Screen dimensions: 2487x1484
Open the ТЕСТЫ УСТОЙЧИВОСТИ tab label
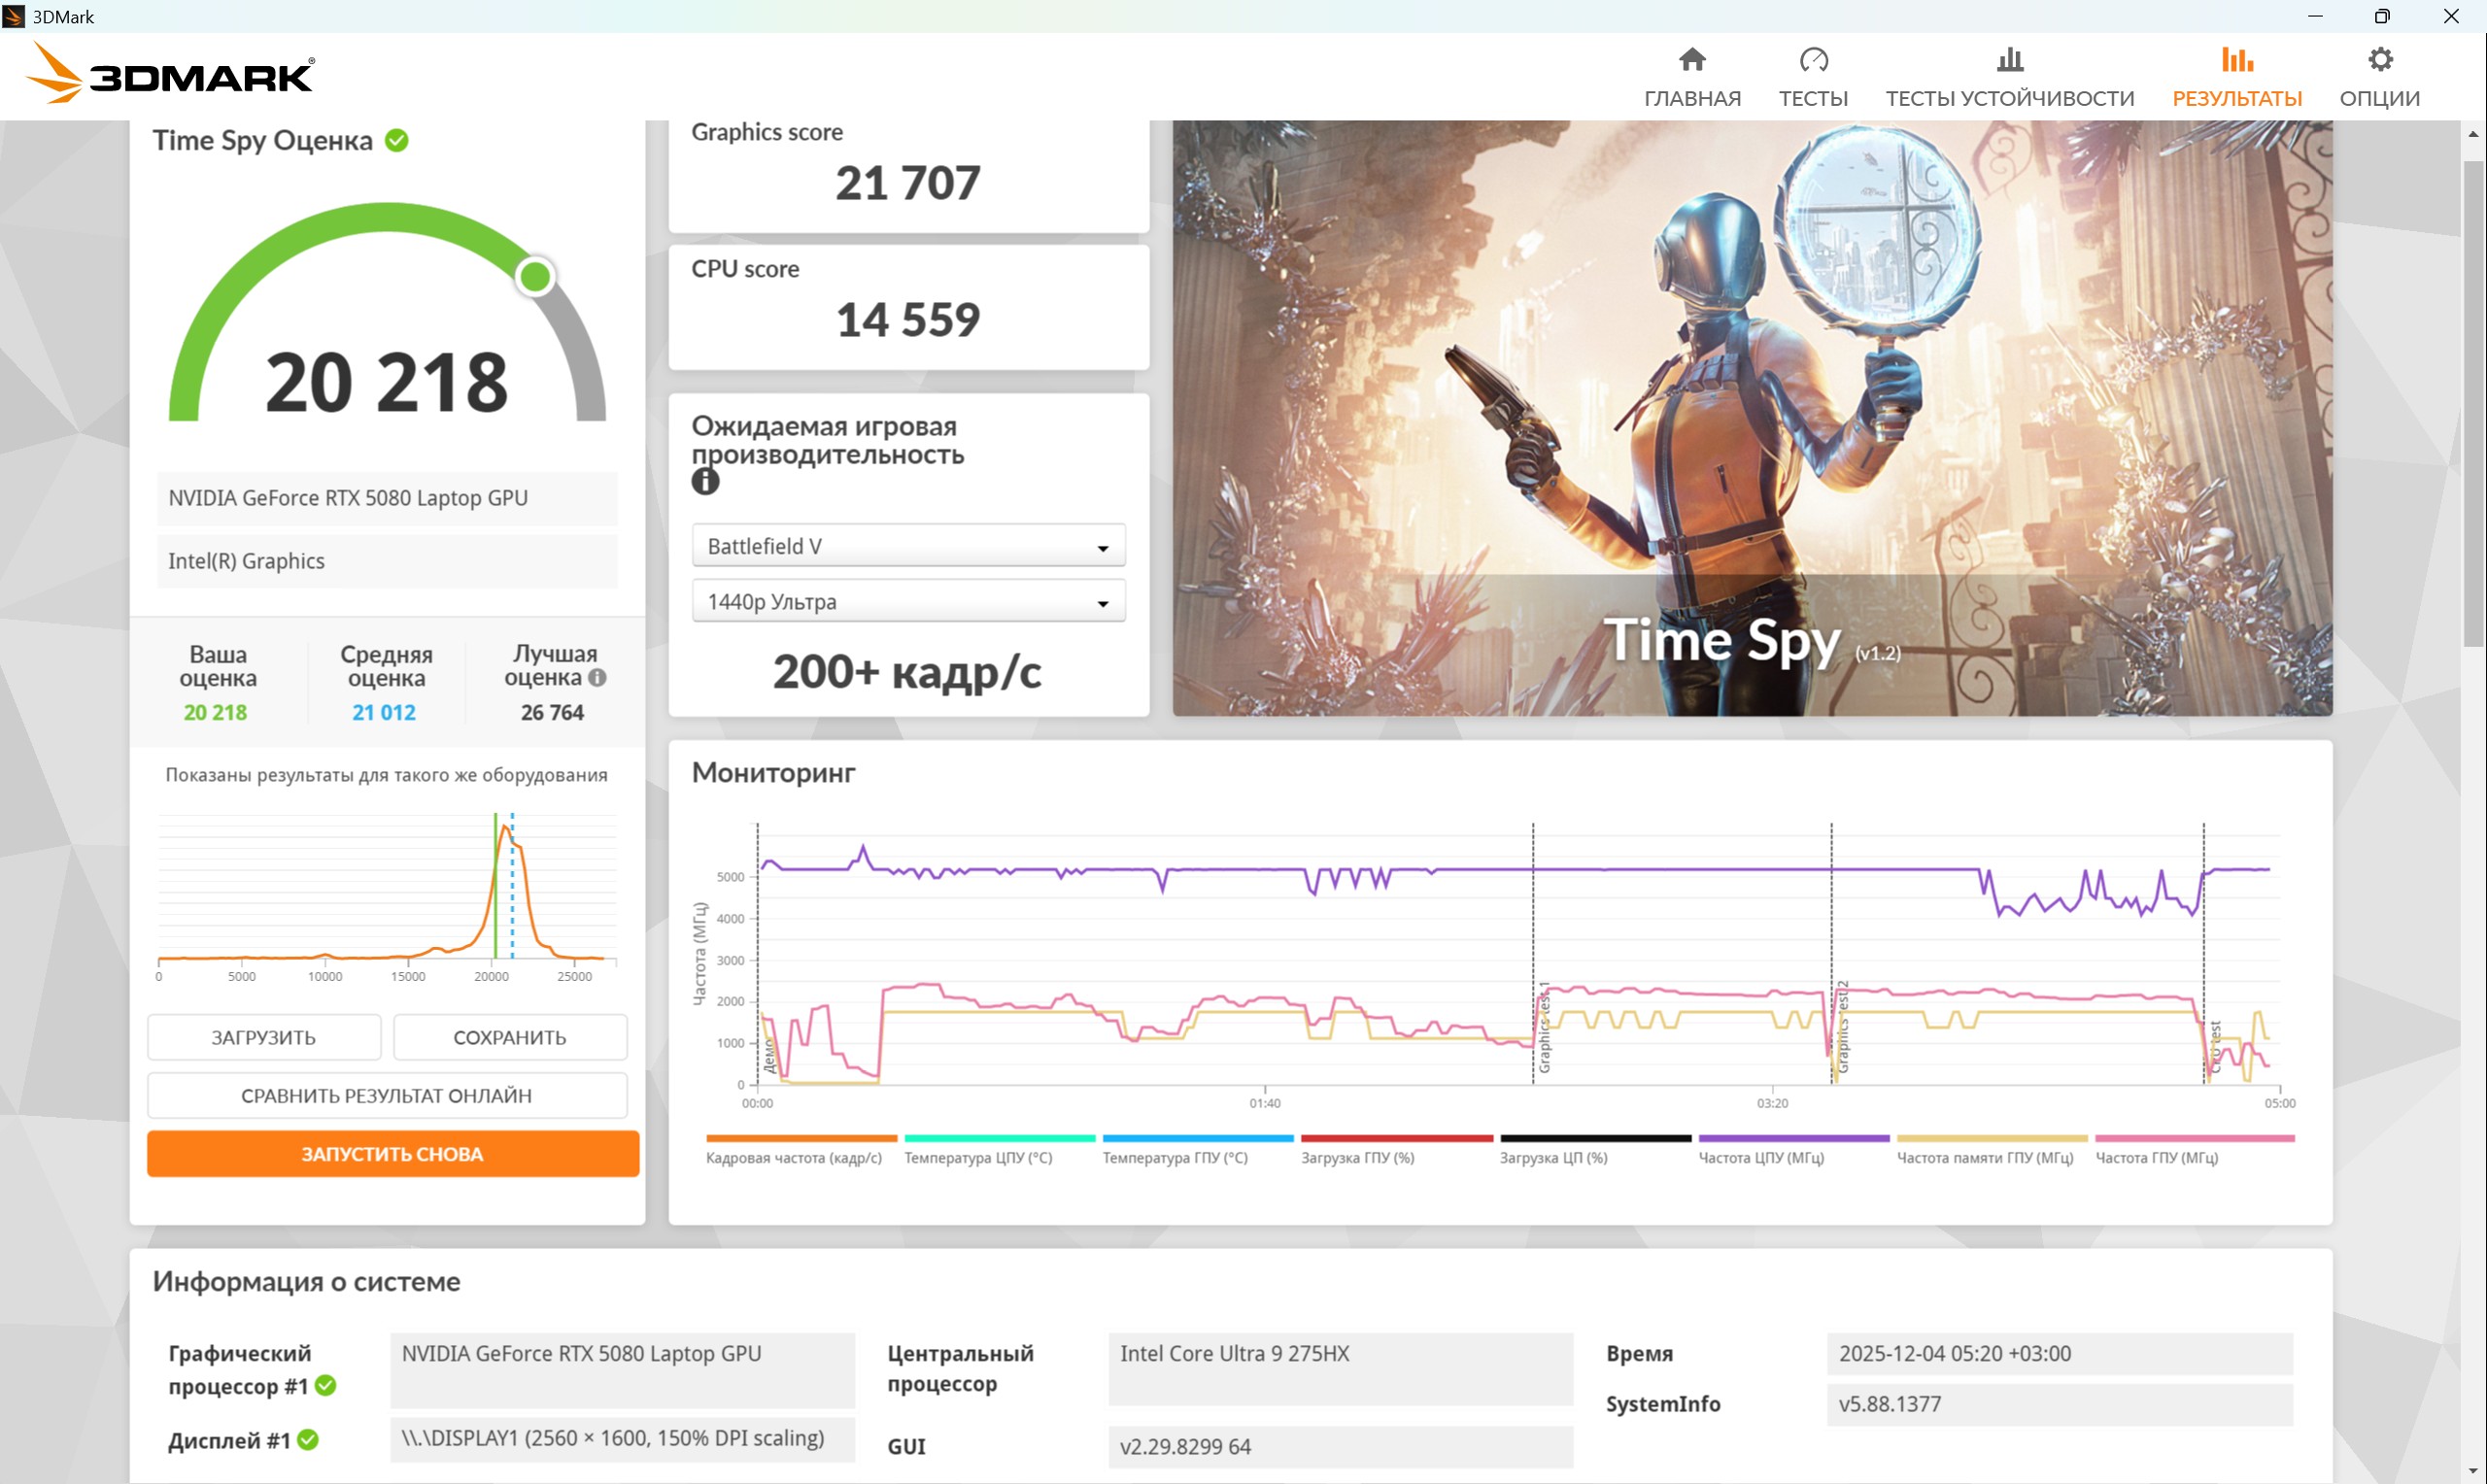2009,98
